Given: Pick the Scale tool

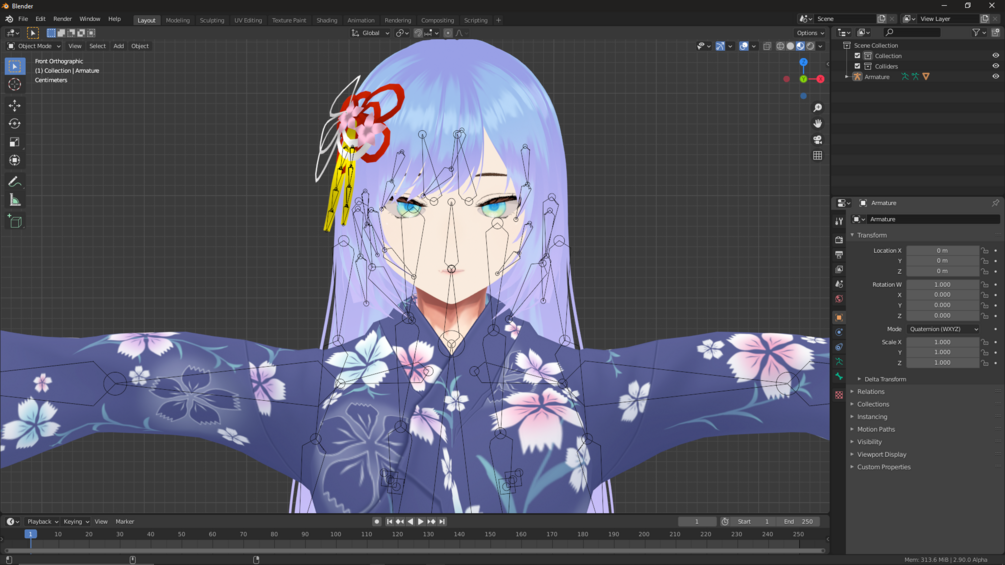Looking at the screenshot, I should [x=15, y=142].
